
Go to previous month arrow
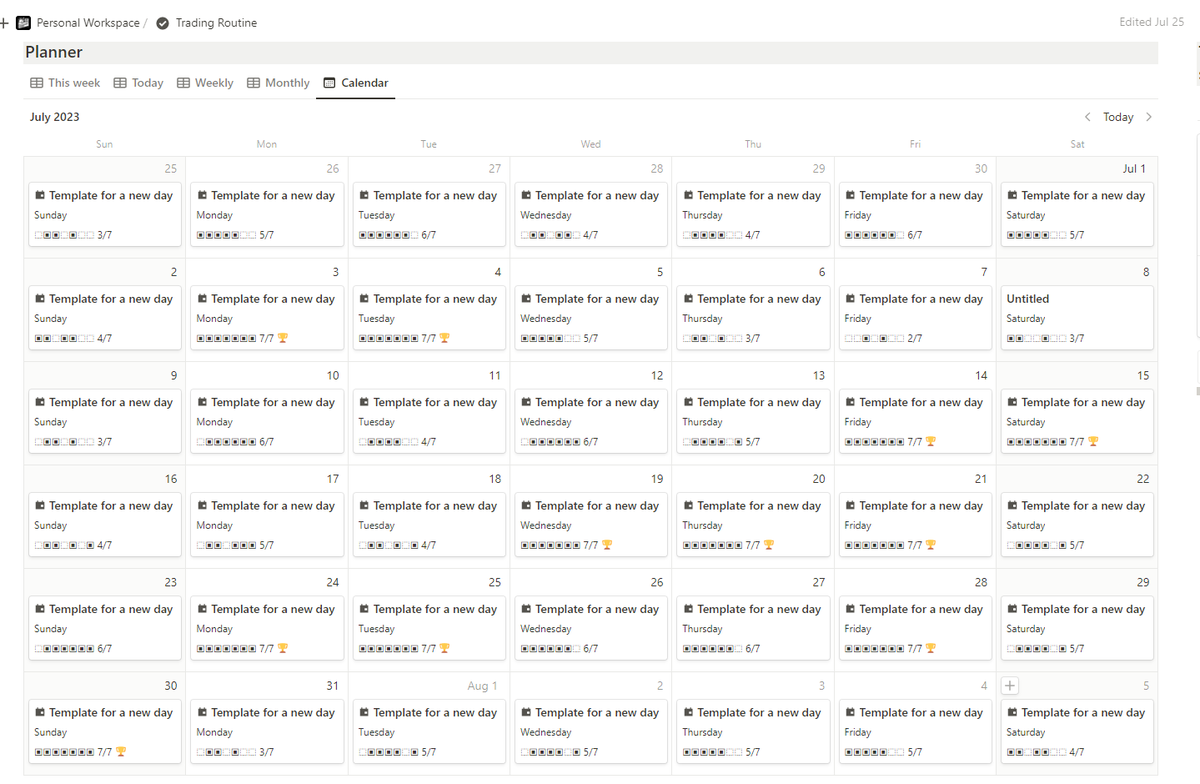point(1088,117)
